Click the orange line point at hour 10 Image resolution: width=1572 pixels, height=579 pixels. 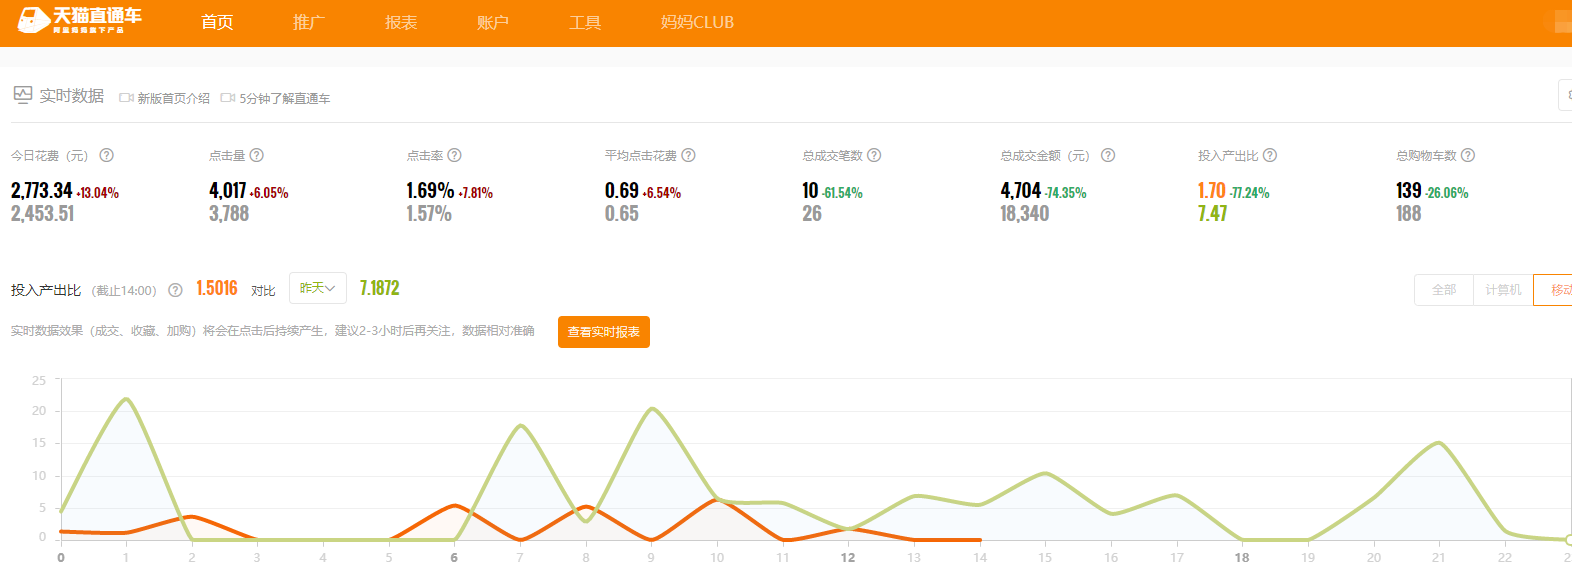(716, 499)
